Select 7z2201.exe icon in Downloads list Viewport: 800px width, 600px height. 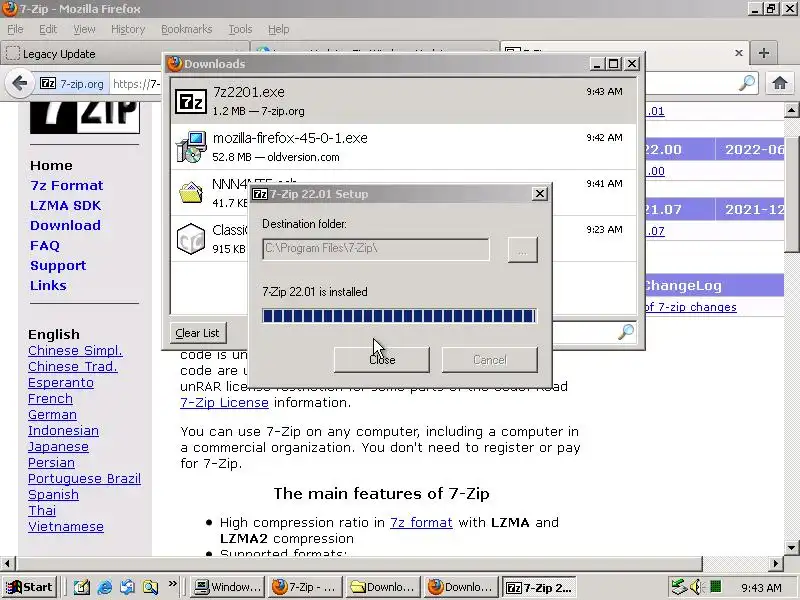coord(191,101)
